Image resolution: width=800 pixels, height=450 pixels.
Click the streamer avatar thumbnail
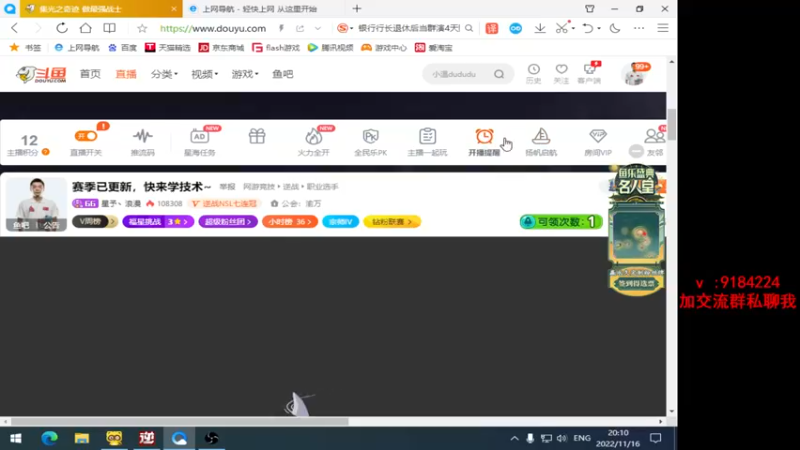[36, 204]
